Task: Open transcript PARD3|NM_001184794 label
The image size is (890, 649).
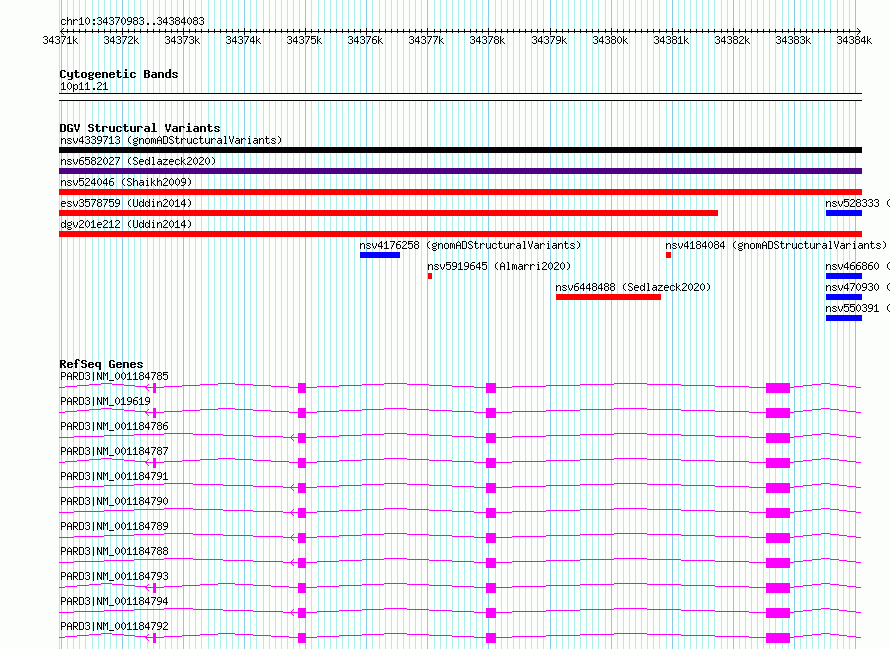Action: pos(114,601)
